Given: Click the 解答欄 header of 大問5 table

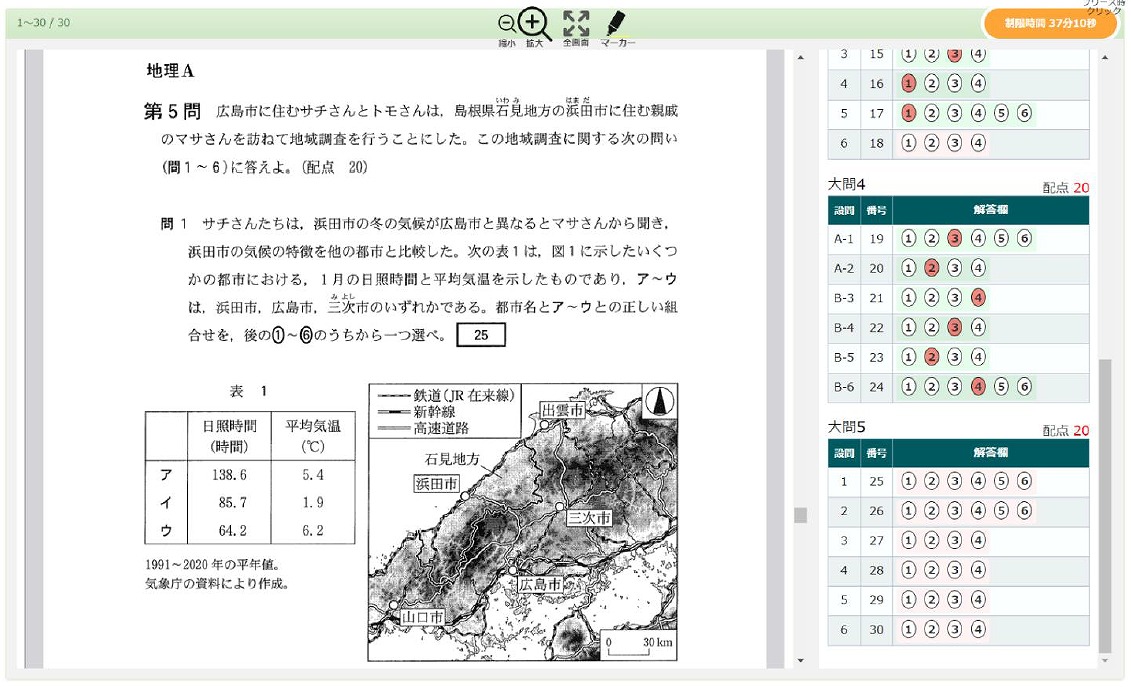Looking at the screenshot, I should [990, 452].
